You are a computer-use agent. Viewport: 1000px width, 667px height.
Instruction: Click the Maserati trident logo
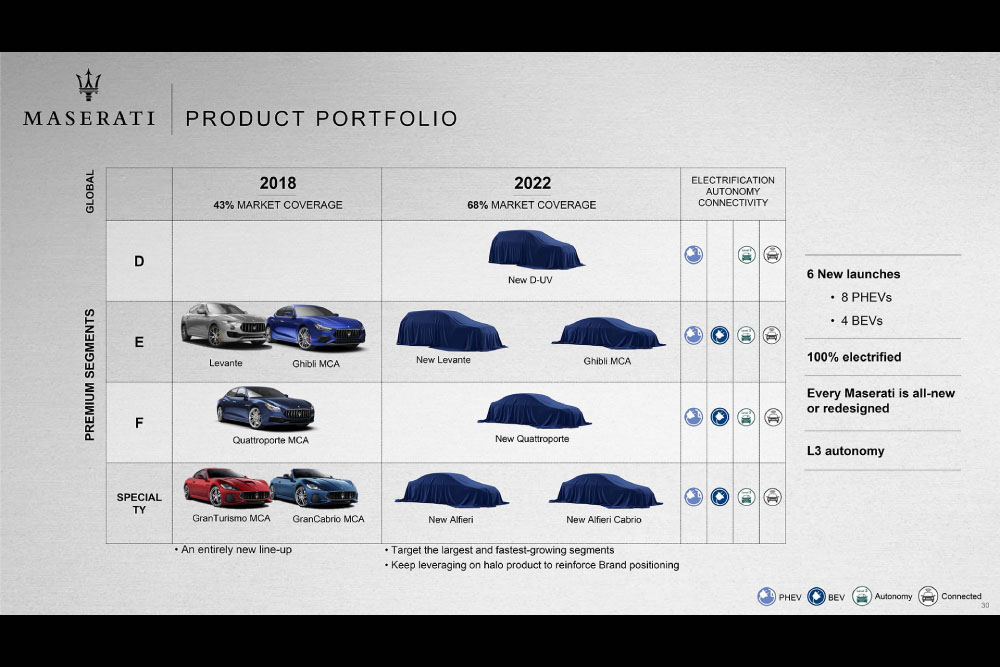pyautogui.click(x=89, y=85)
